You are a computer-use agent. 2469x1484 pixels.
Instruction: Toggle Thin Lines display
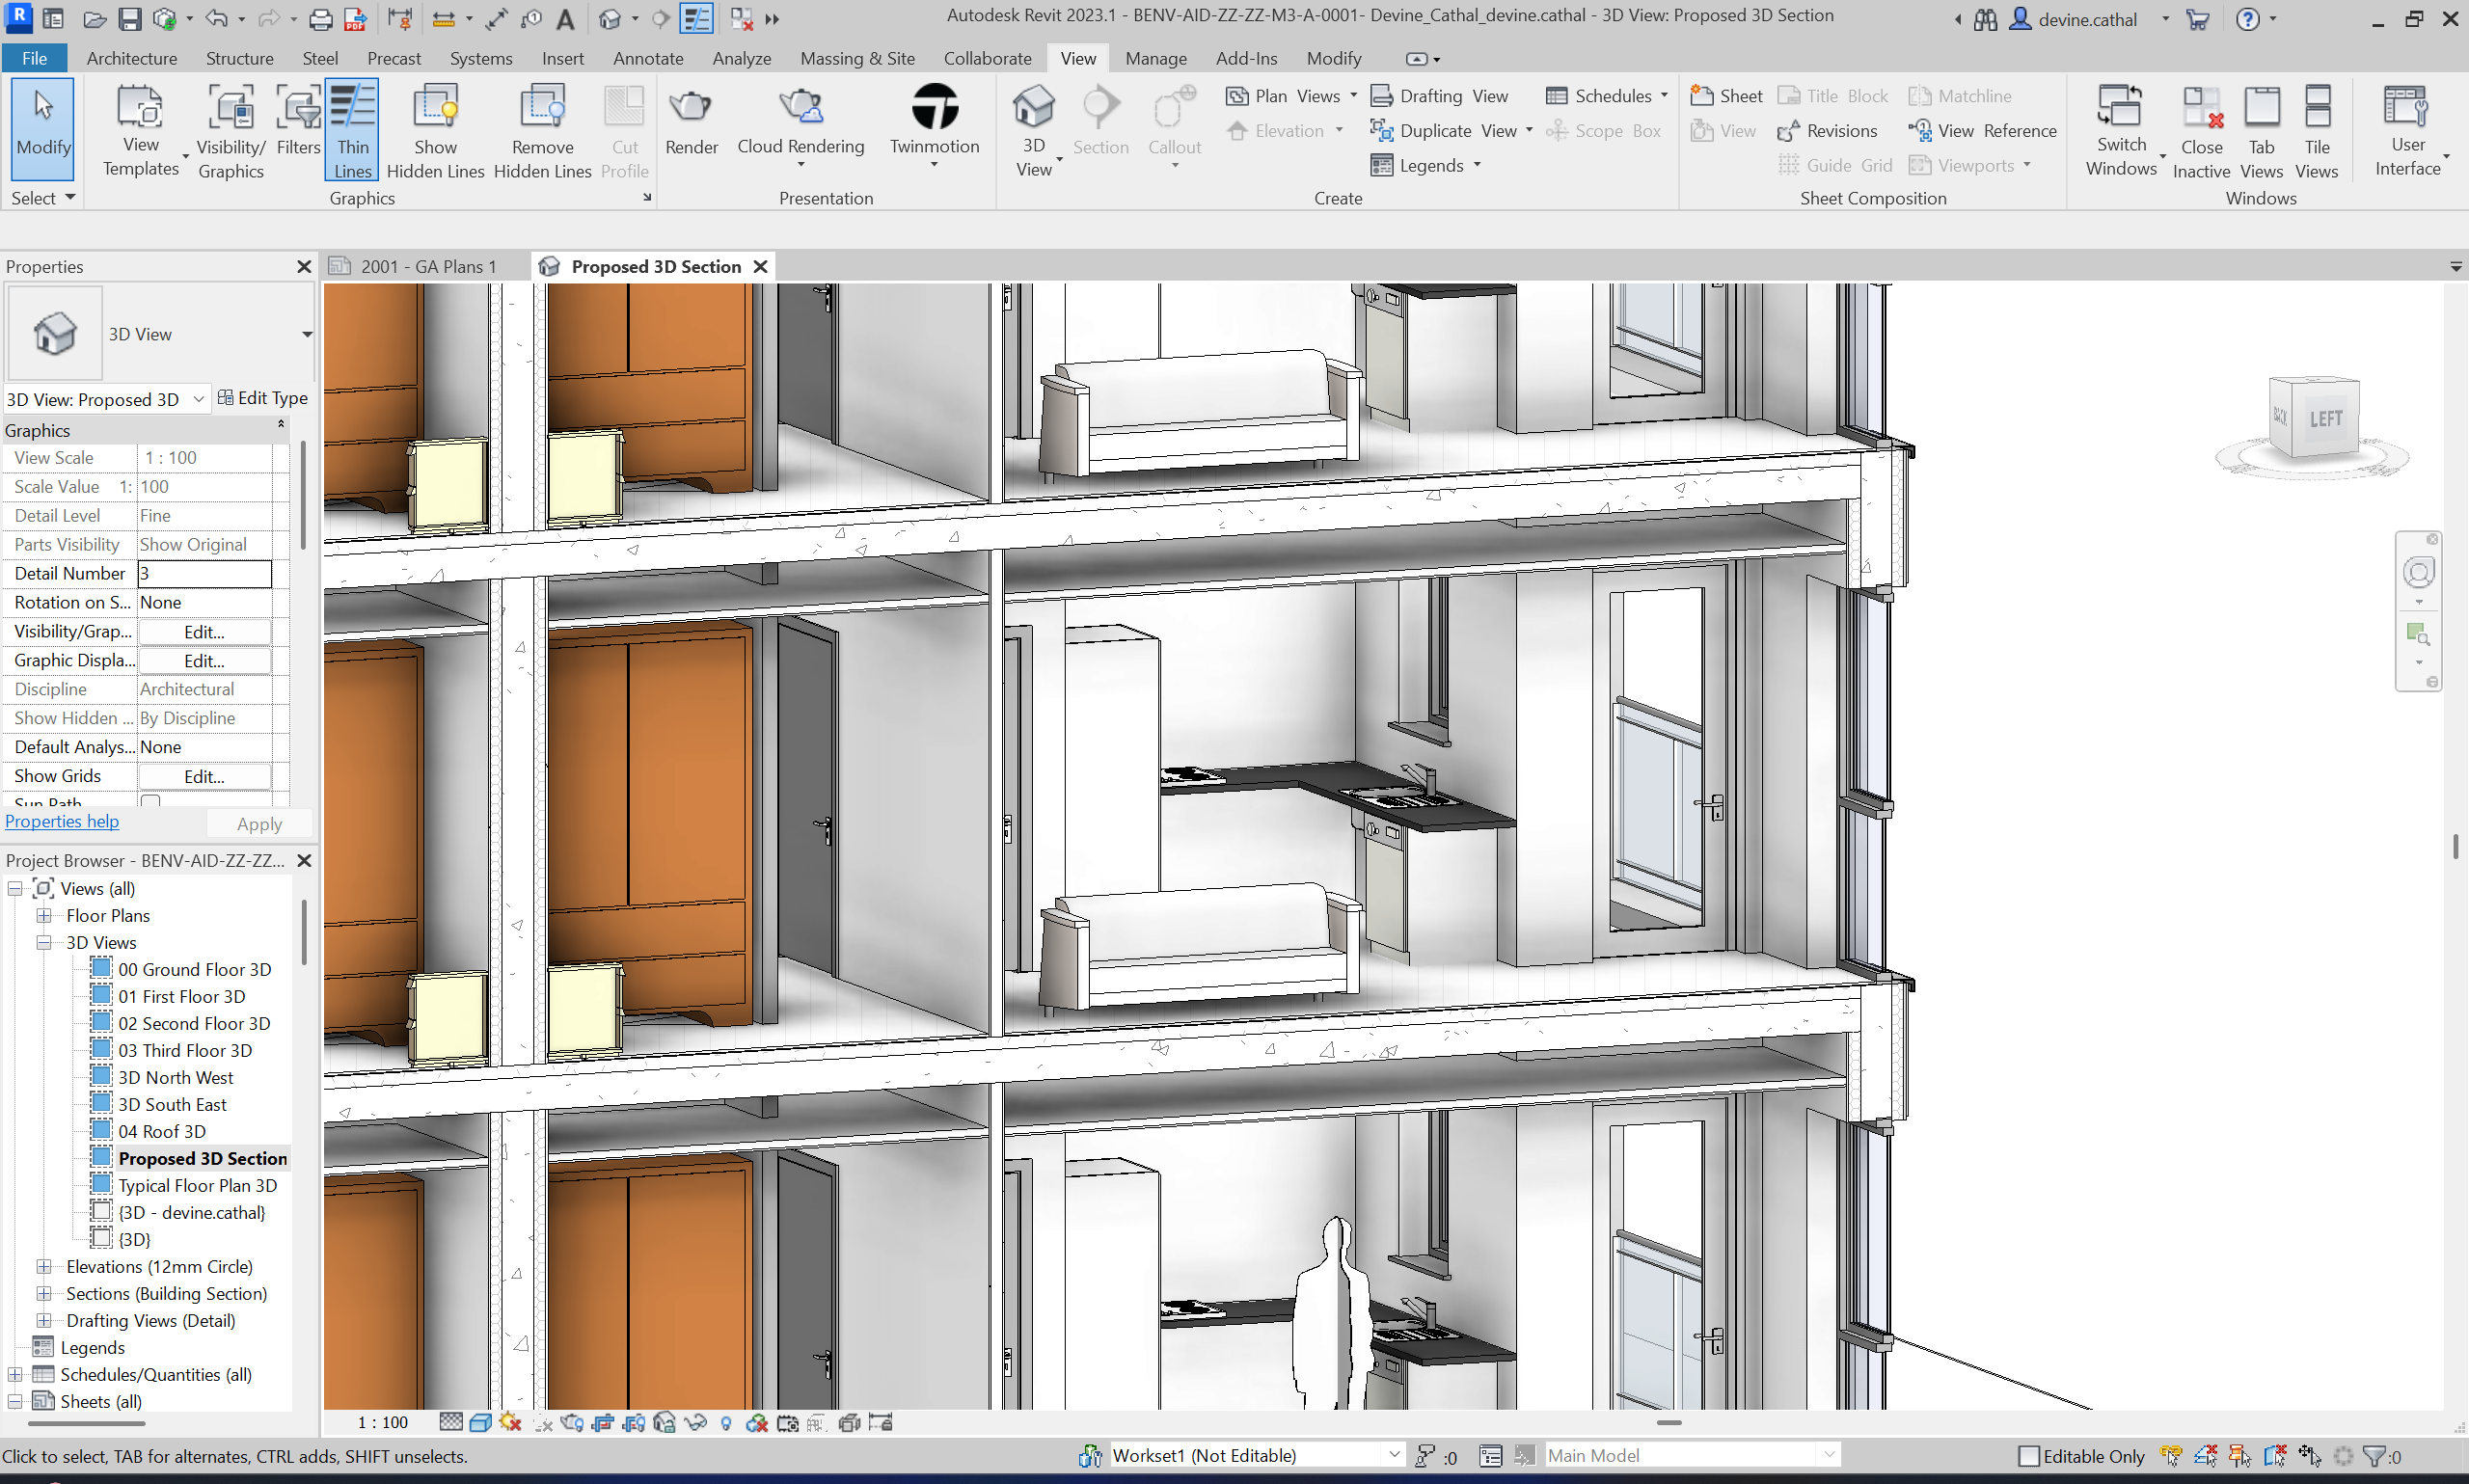(x=352, y=129)
